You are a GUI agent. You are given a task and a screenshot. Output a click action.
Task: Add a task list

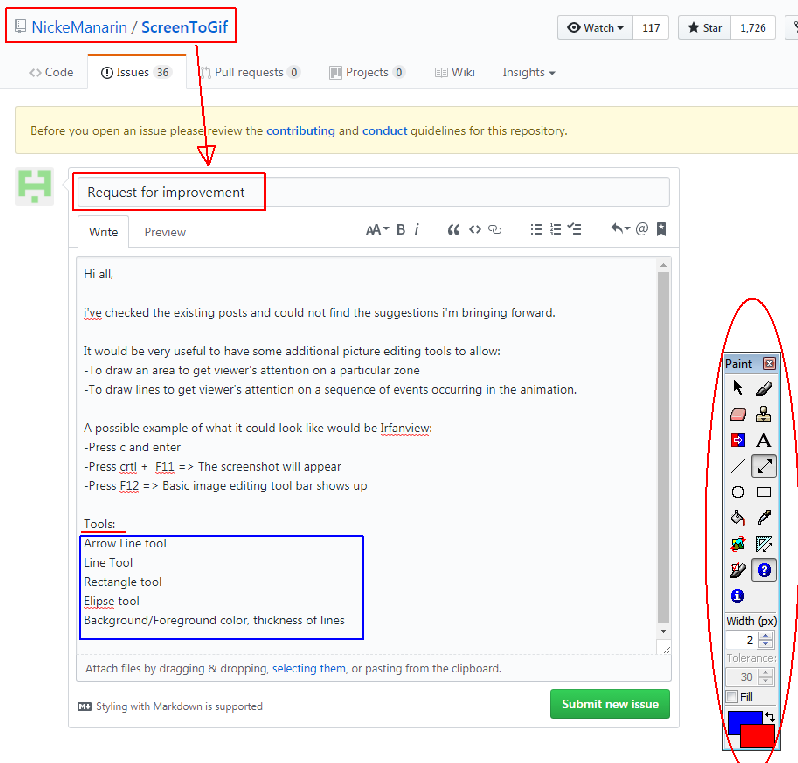575,230
